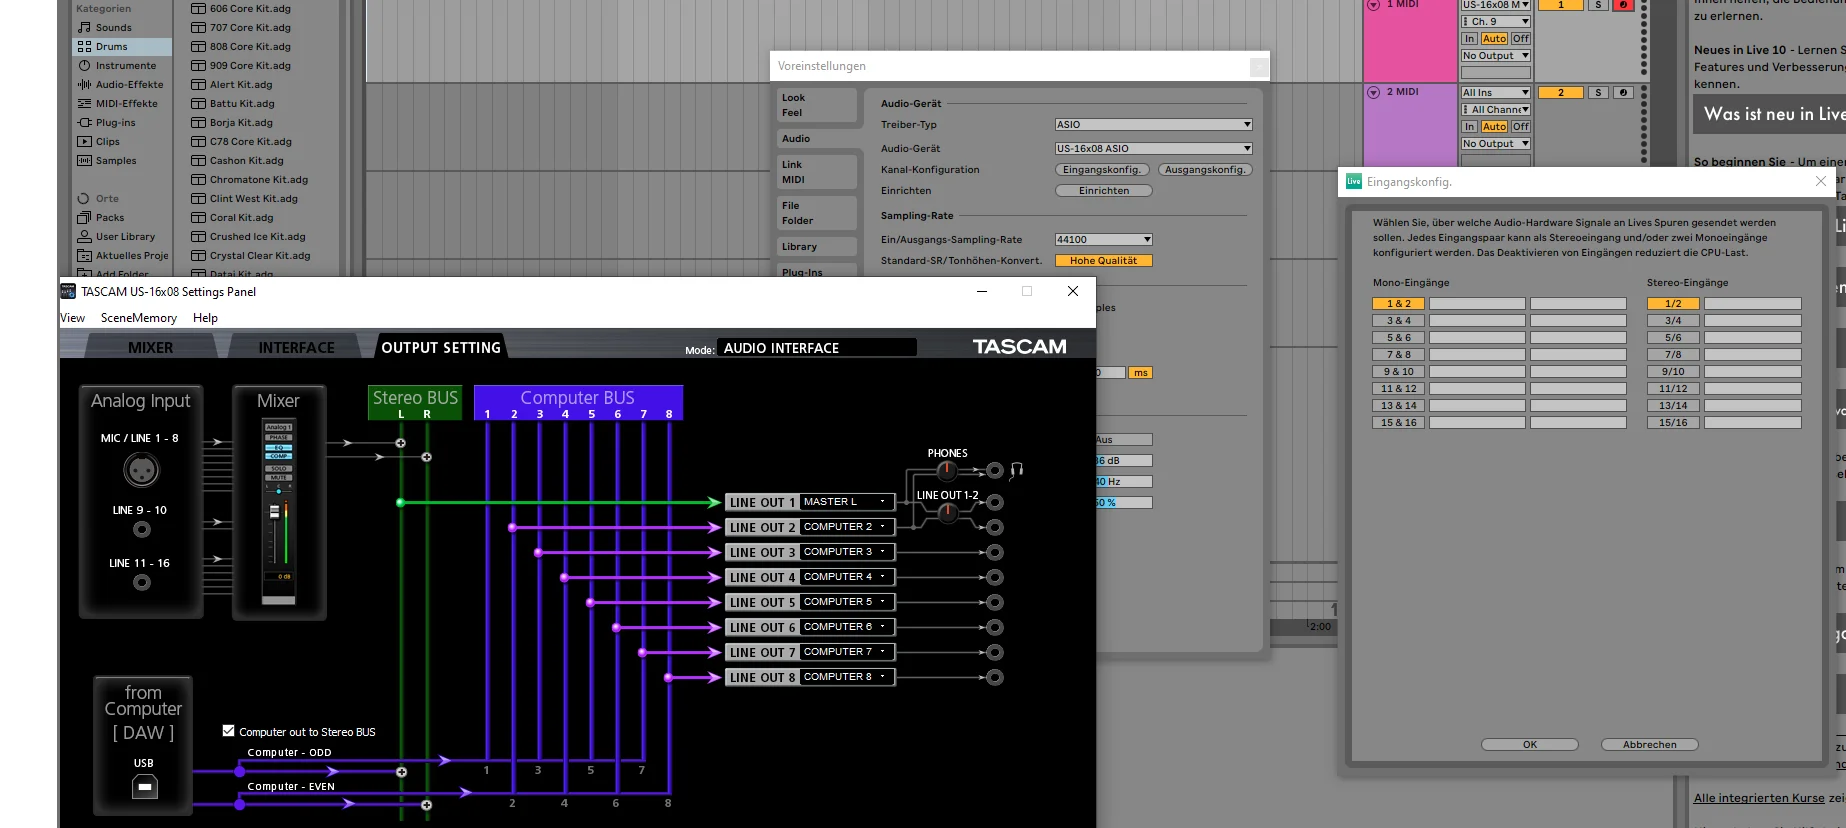Image resolution: width=1846 pixels, height=828 pixels.
Task: Click the User Library icon in the browser
Action: pyautogui.click(x=84, y=237)
